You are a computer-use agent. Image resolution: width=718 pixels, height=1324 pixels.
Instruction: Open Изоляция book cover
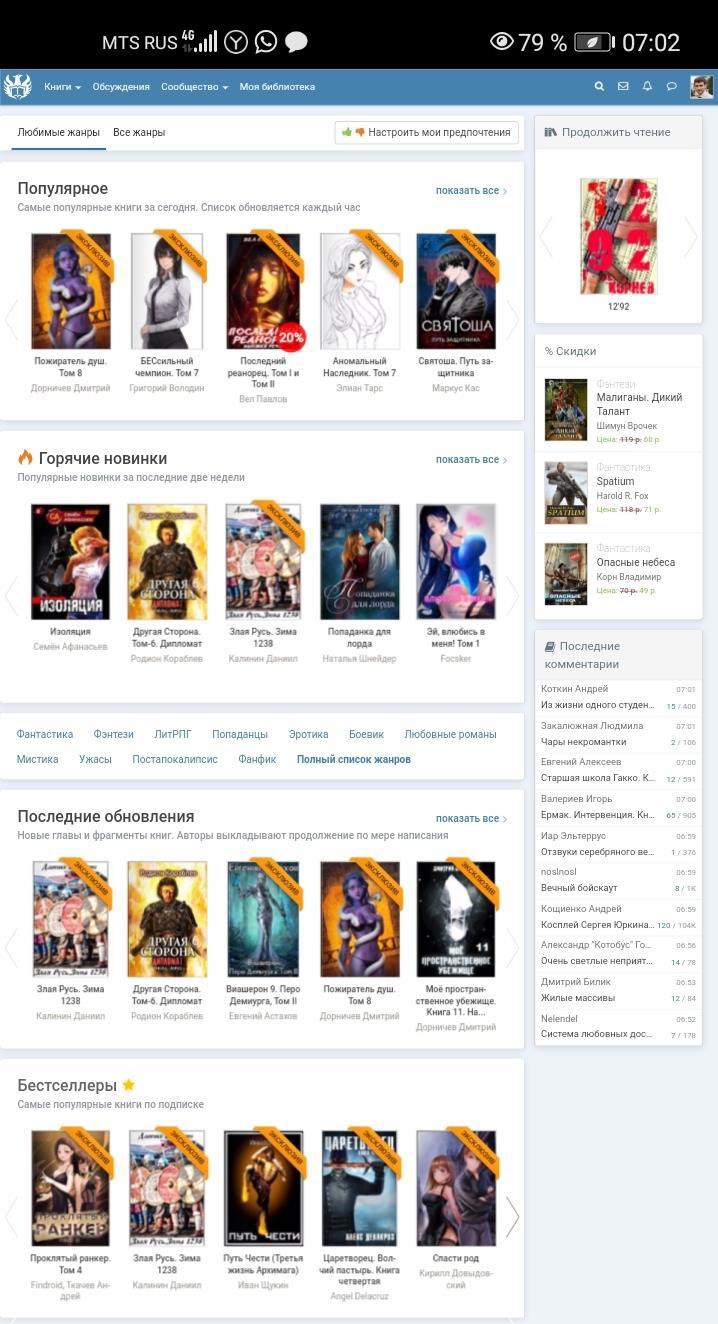pyautogui.click(x=70, y=561)
